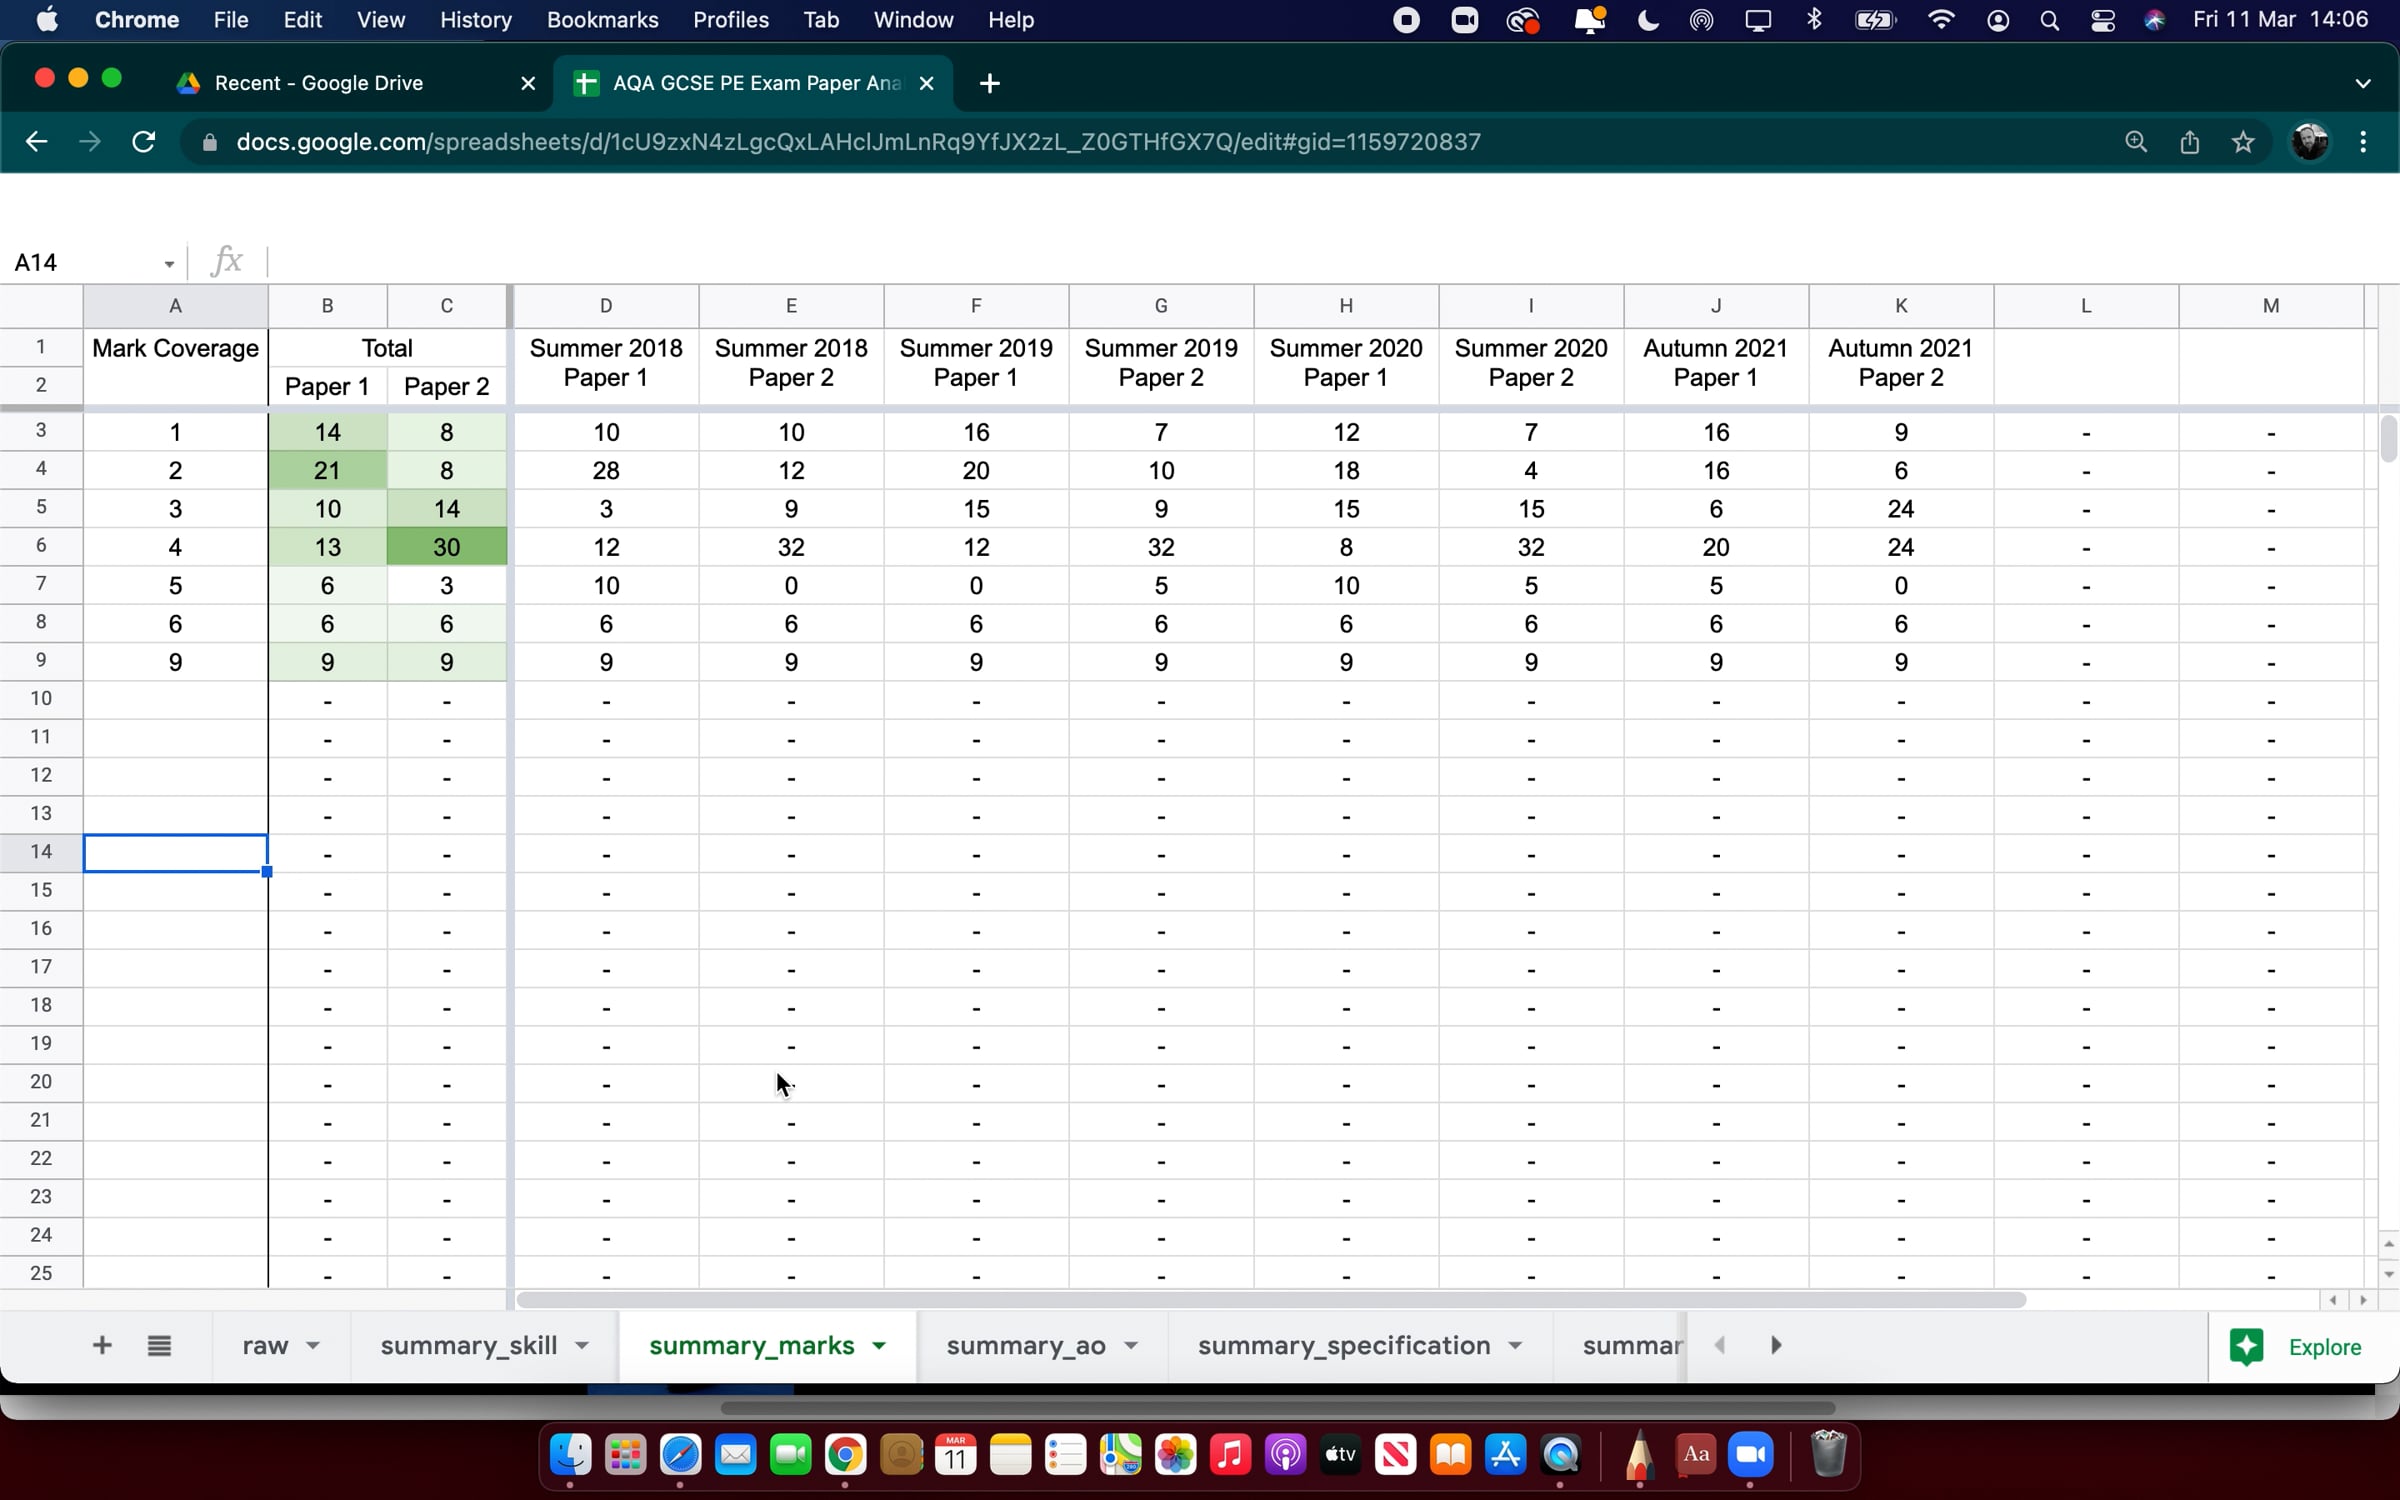Screen dimensions: 2400x1500
Task: Bookmark this page with star icon
Action: pyautogui.click(x=2243, y=142)
